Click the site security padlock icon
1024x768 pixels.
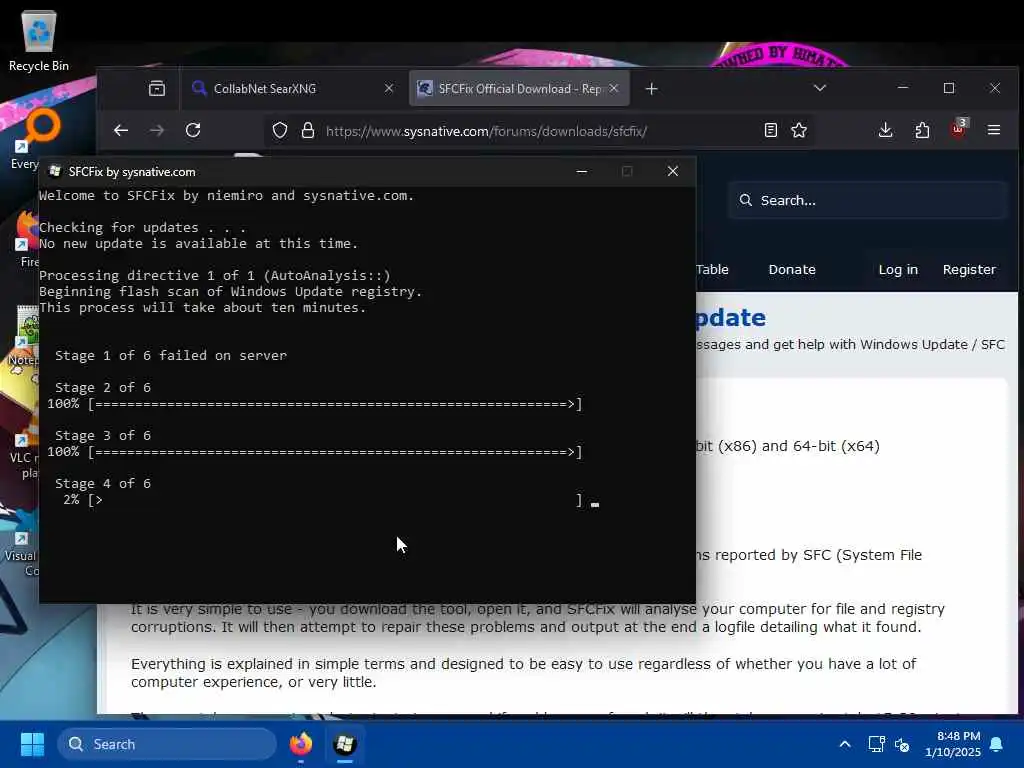(x=308, y=131)
